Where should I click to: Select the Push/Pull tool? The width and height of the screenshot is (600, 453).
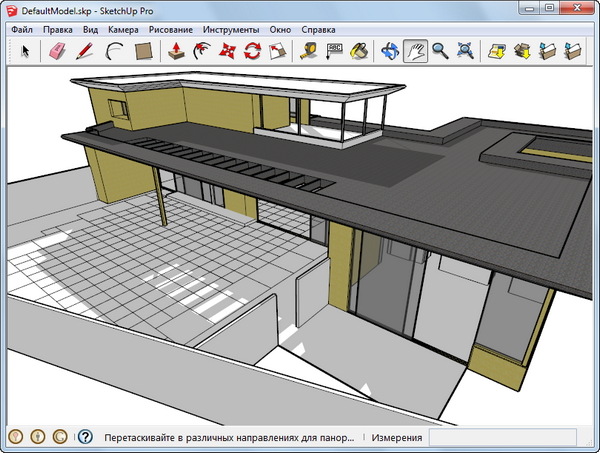tap(175, 52)
